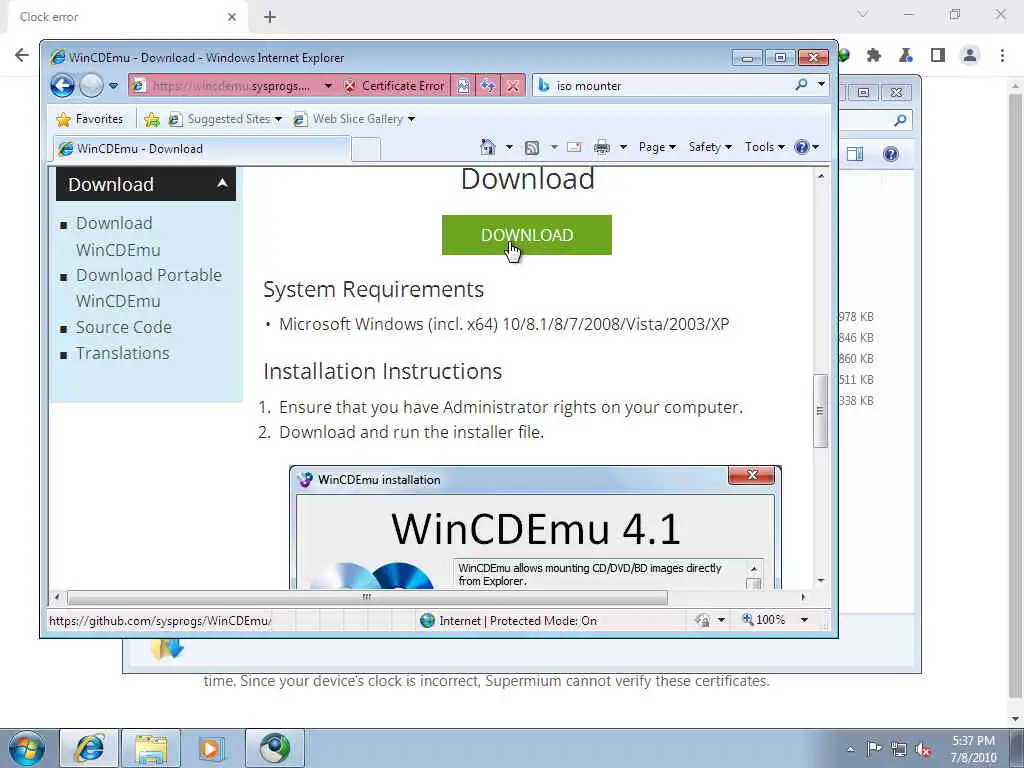Click the Explorer window help icon
This screenshot has width=1024, height=768.
tap(891, 154)
